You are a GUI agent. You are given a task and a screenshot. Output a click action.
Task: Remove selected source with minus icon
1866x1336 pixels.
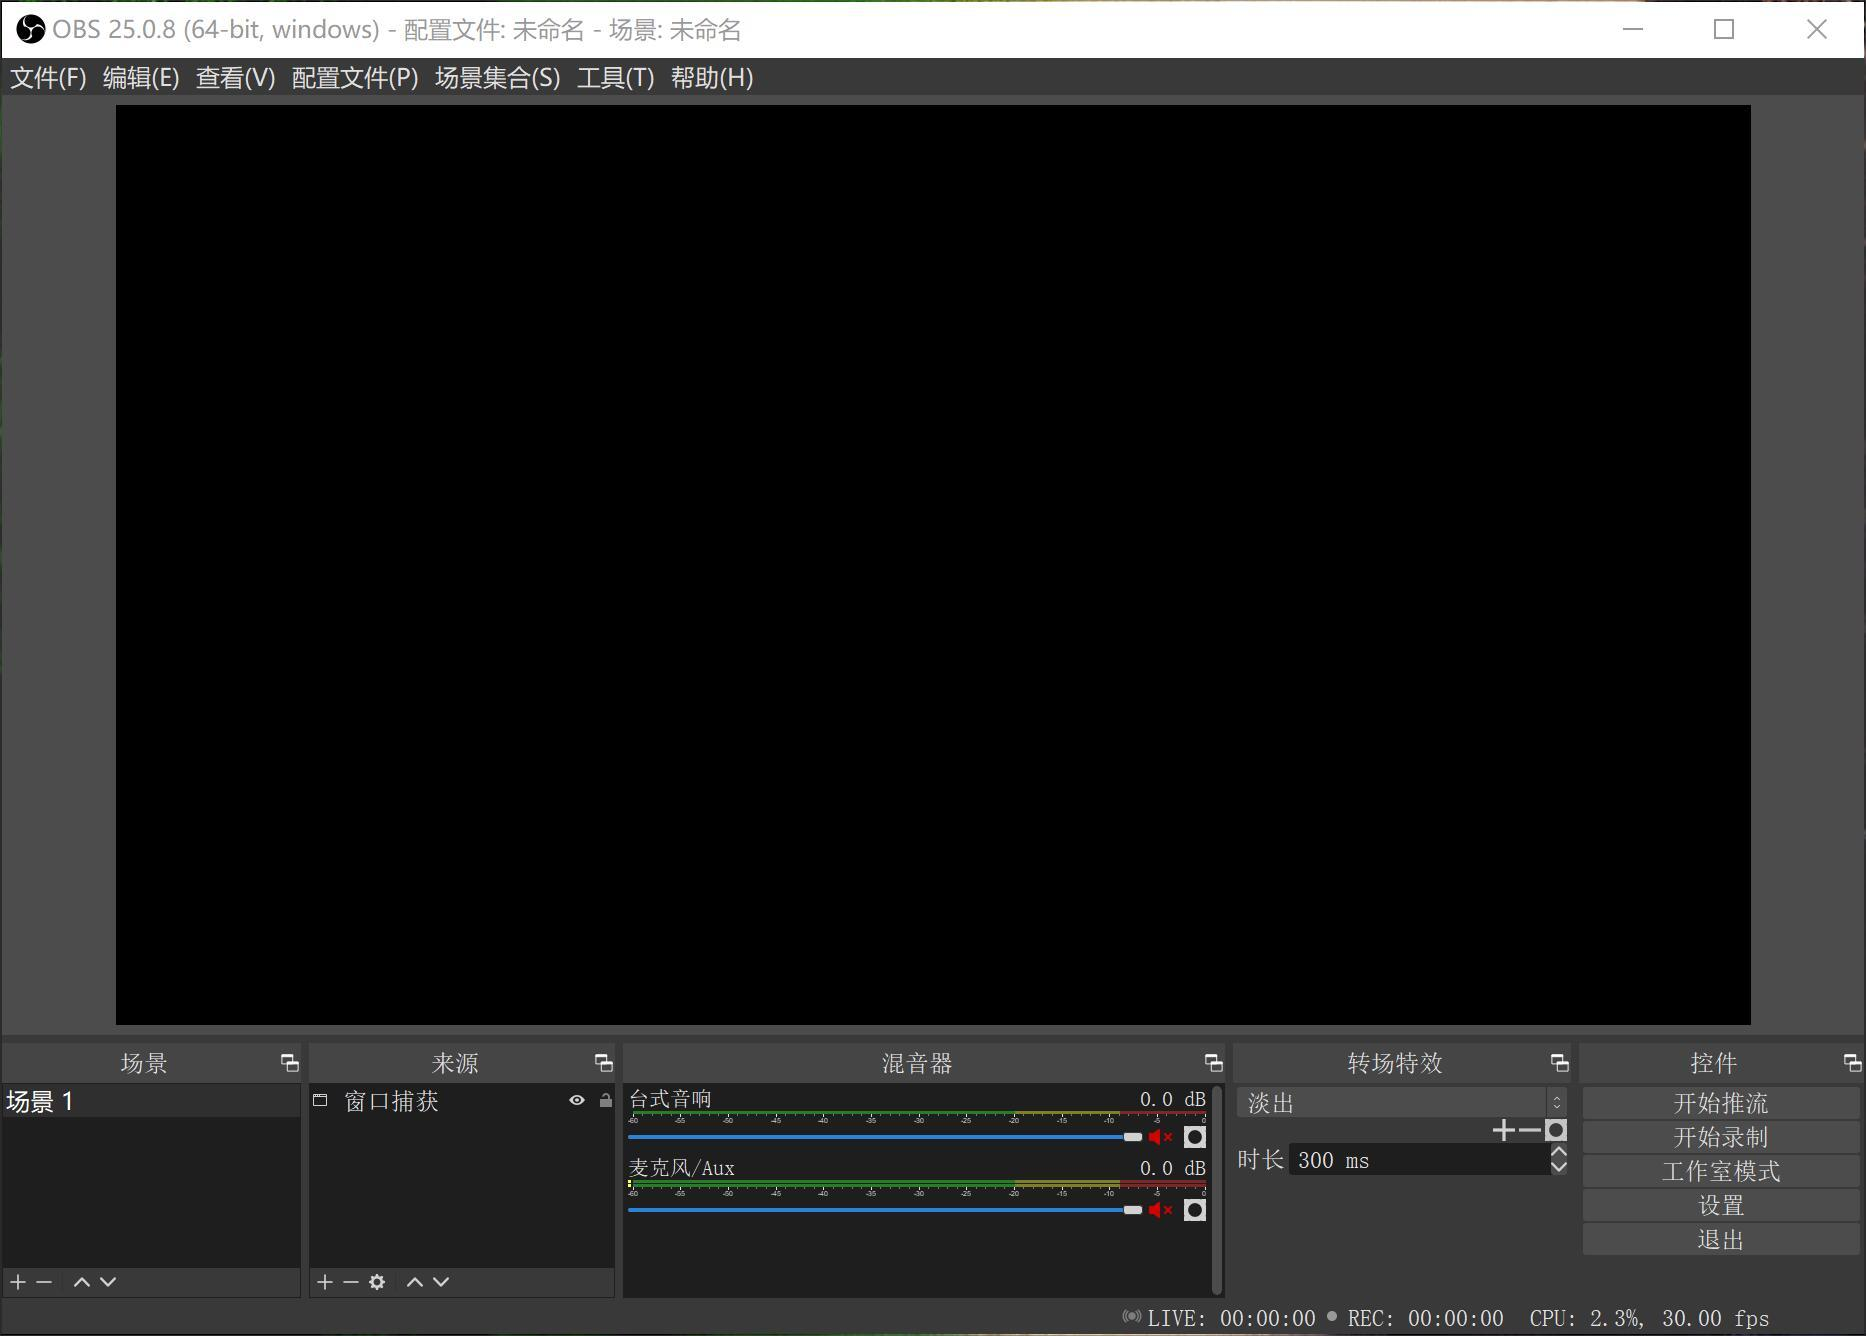(x=351, y=1282)
